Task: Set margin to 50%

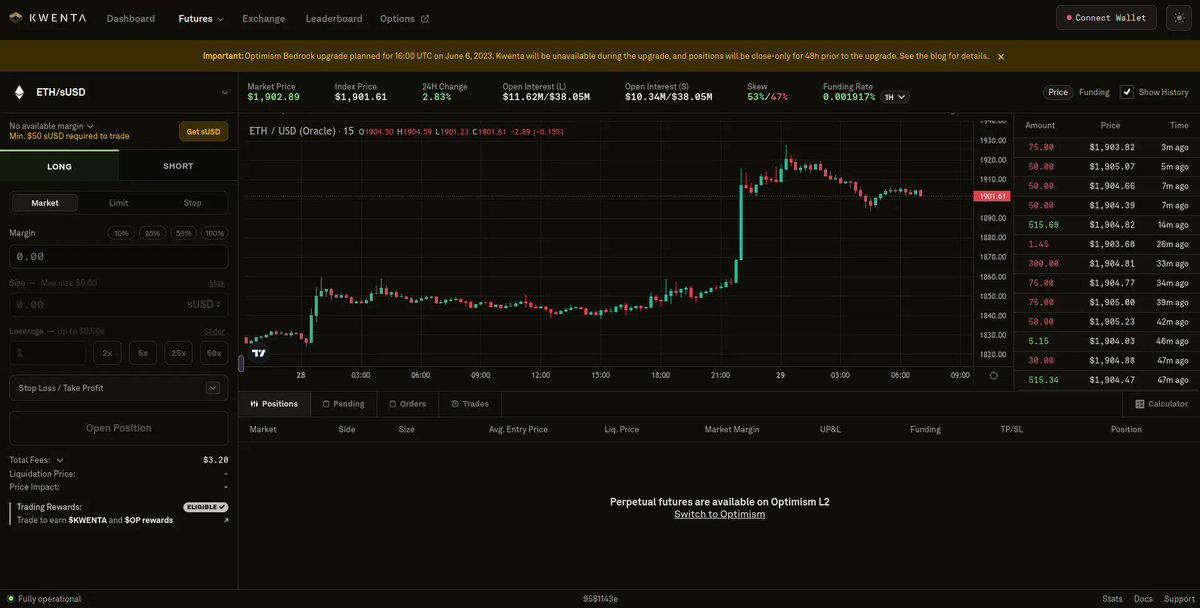Action: (x=183, y=233)
